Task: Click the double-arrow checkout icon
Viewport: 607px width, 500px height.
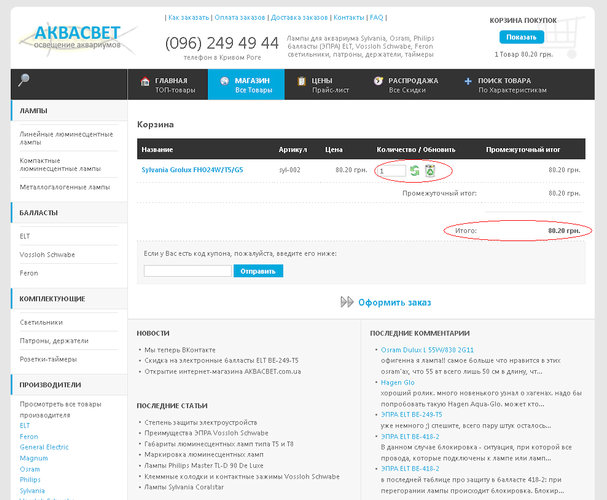Action: [347, 301]
